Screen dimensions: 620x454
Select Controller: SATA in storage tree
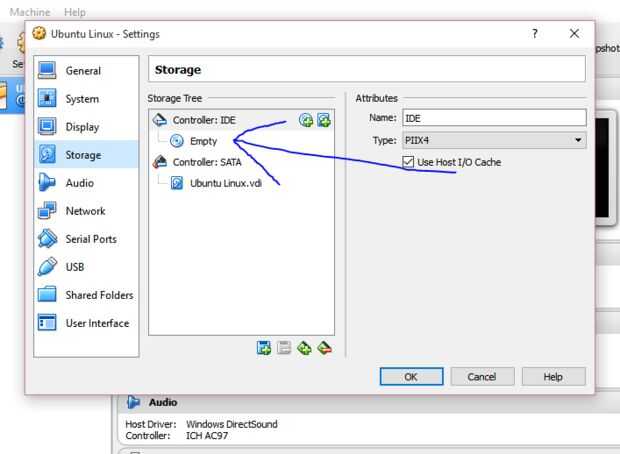[x=207, y=162]
